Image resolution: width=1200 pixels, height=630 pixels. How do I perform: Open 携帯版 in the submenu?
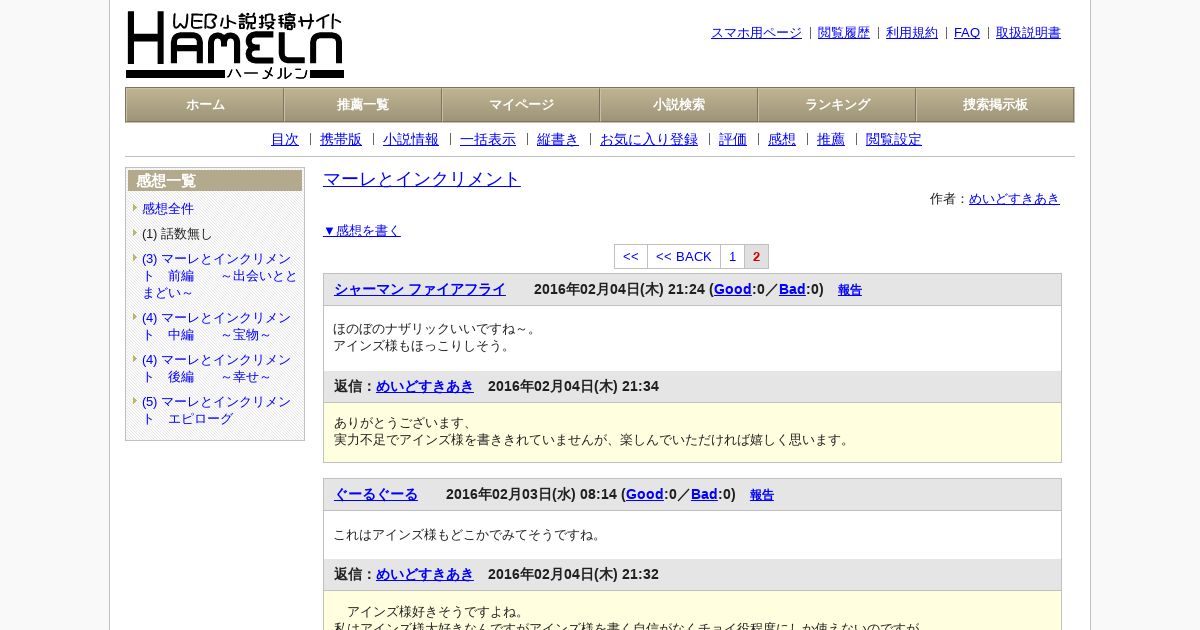coord(341,140)
